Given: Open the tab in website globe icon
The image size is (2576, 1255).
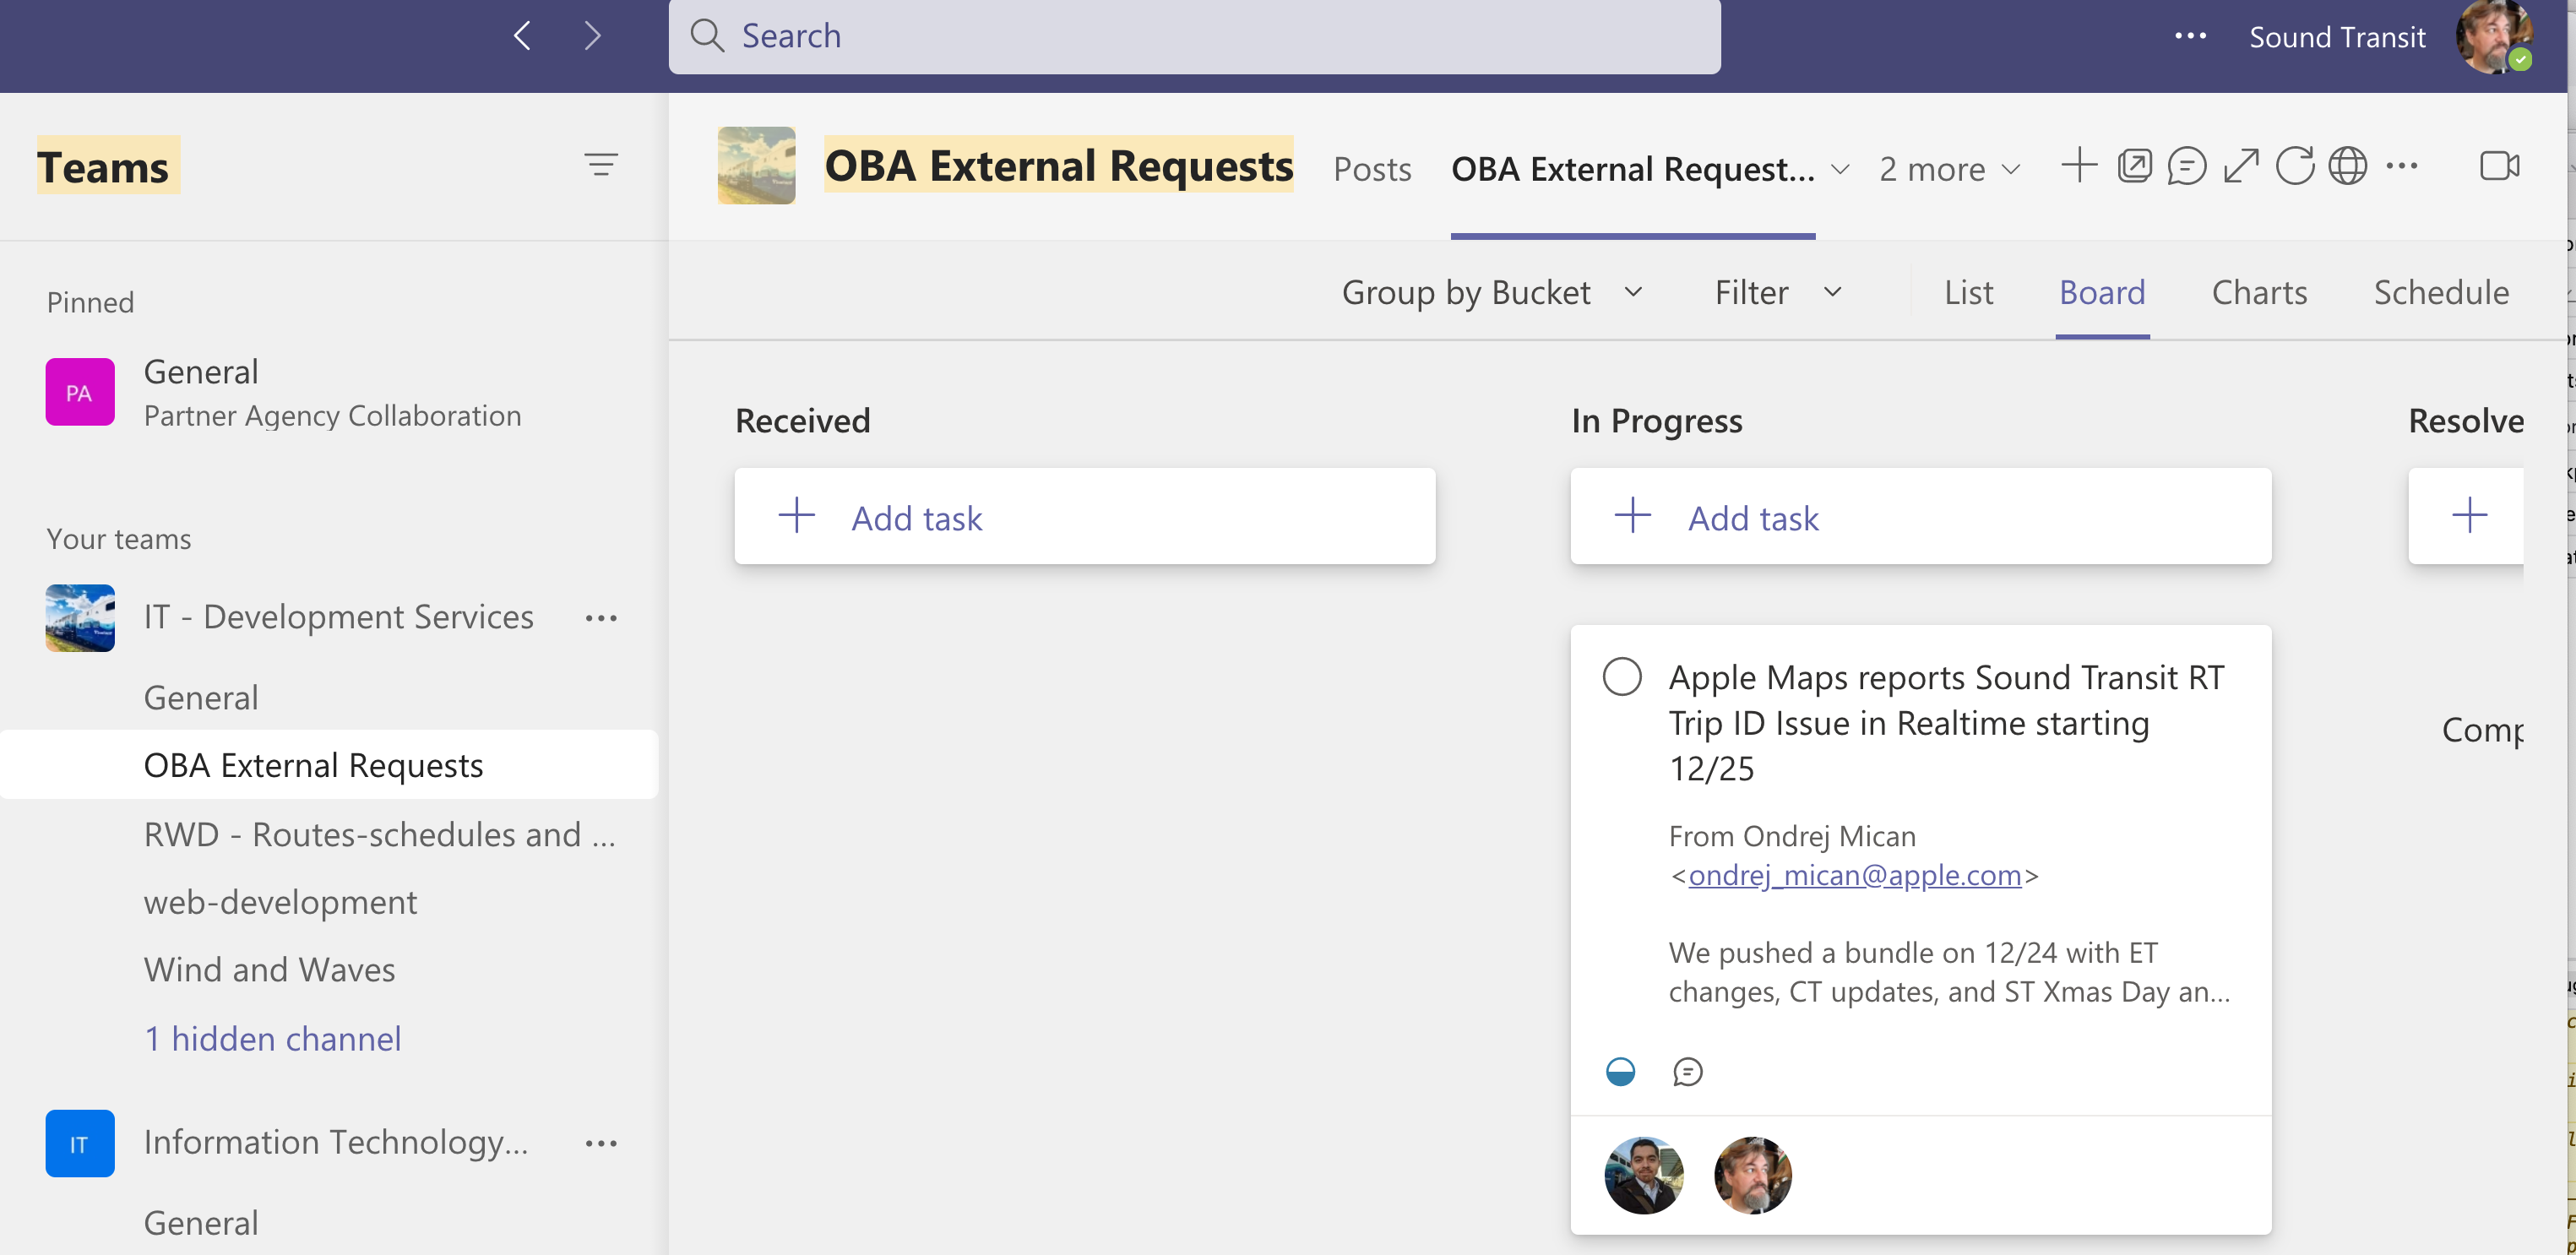Looking at the screenshot, I should [2347, 166].
